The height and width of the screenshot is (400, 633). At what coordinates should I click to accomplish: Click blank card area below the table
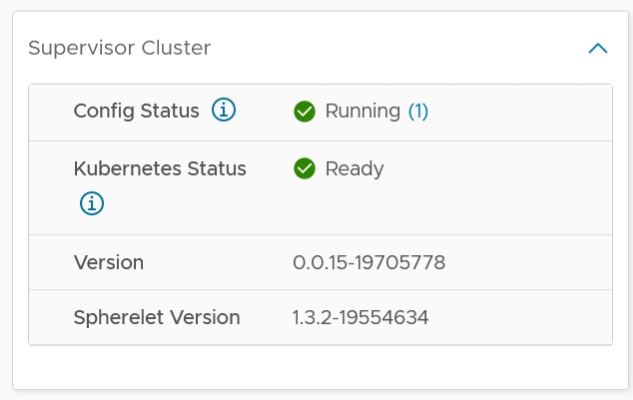[320, 367]
